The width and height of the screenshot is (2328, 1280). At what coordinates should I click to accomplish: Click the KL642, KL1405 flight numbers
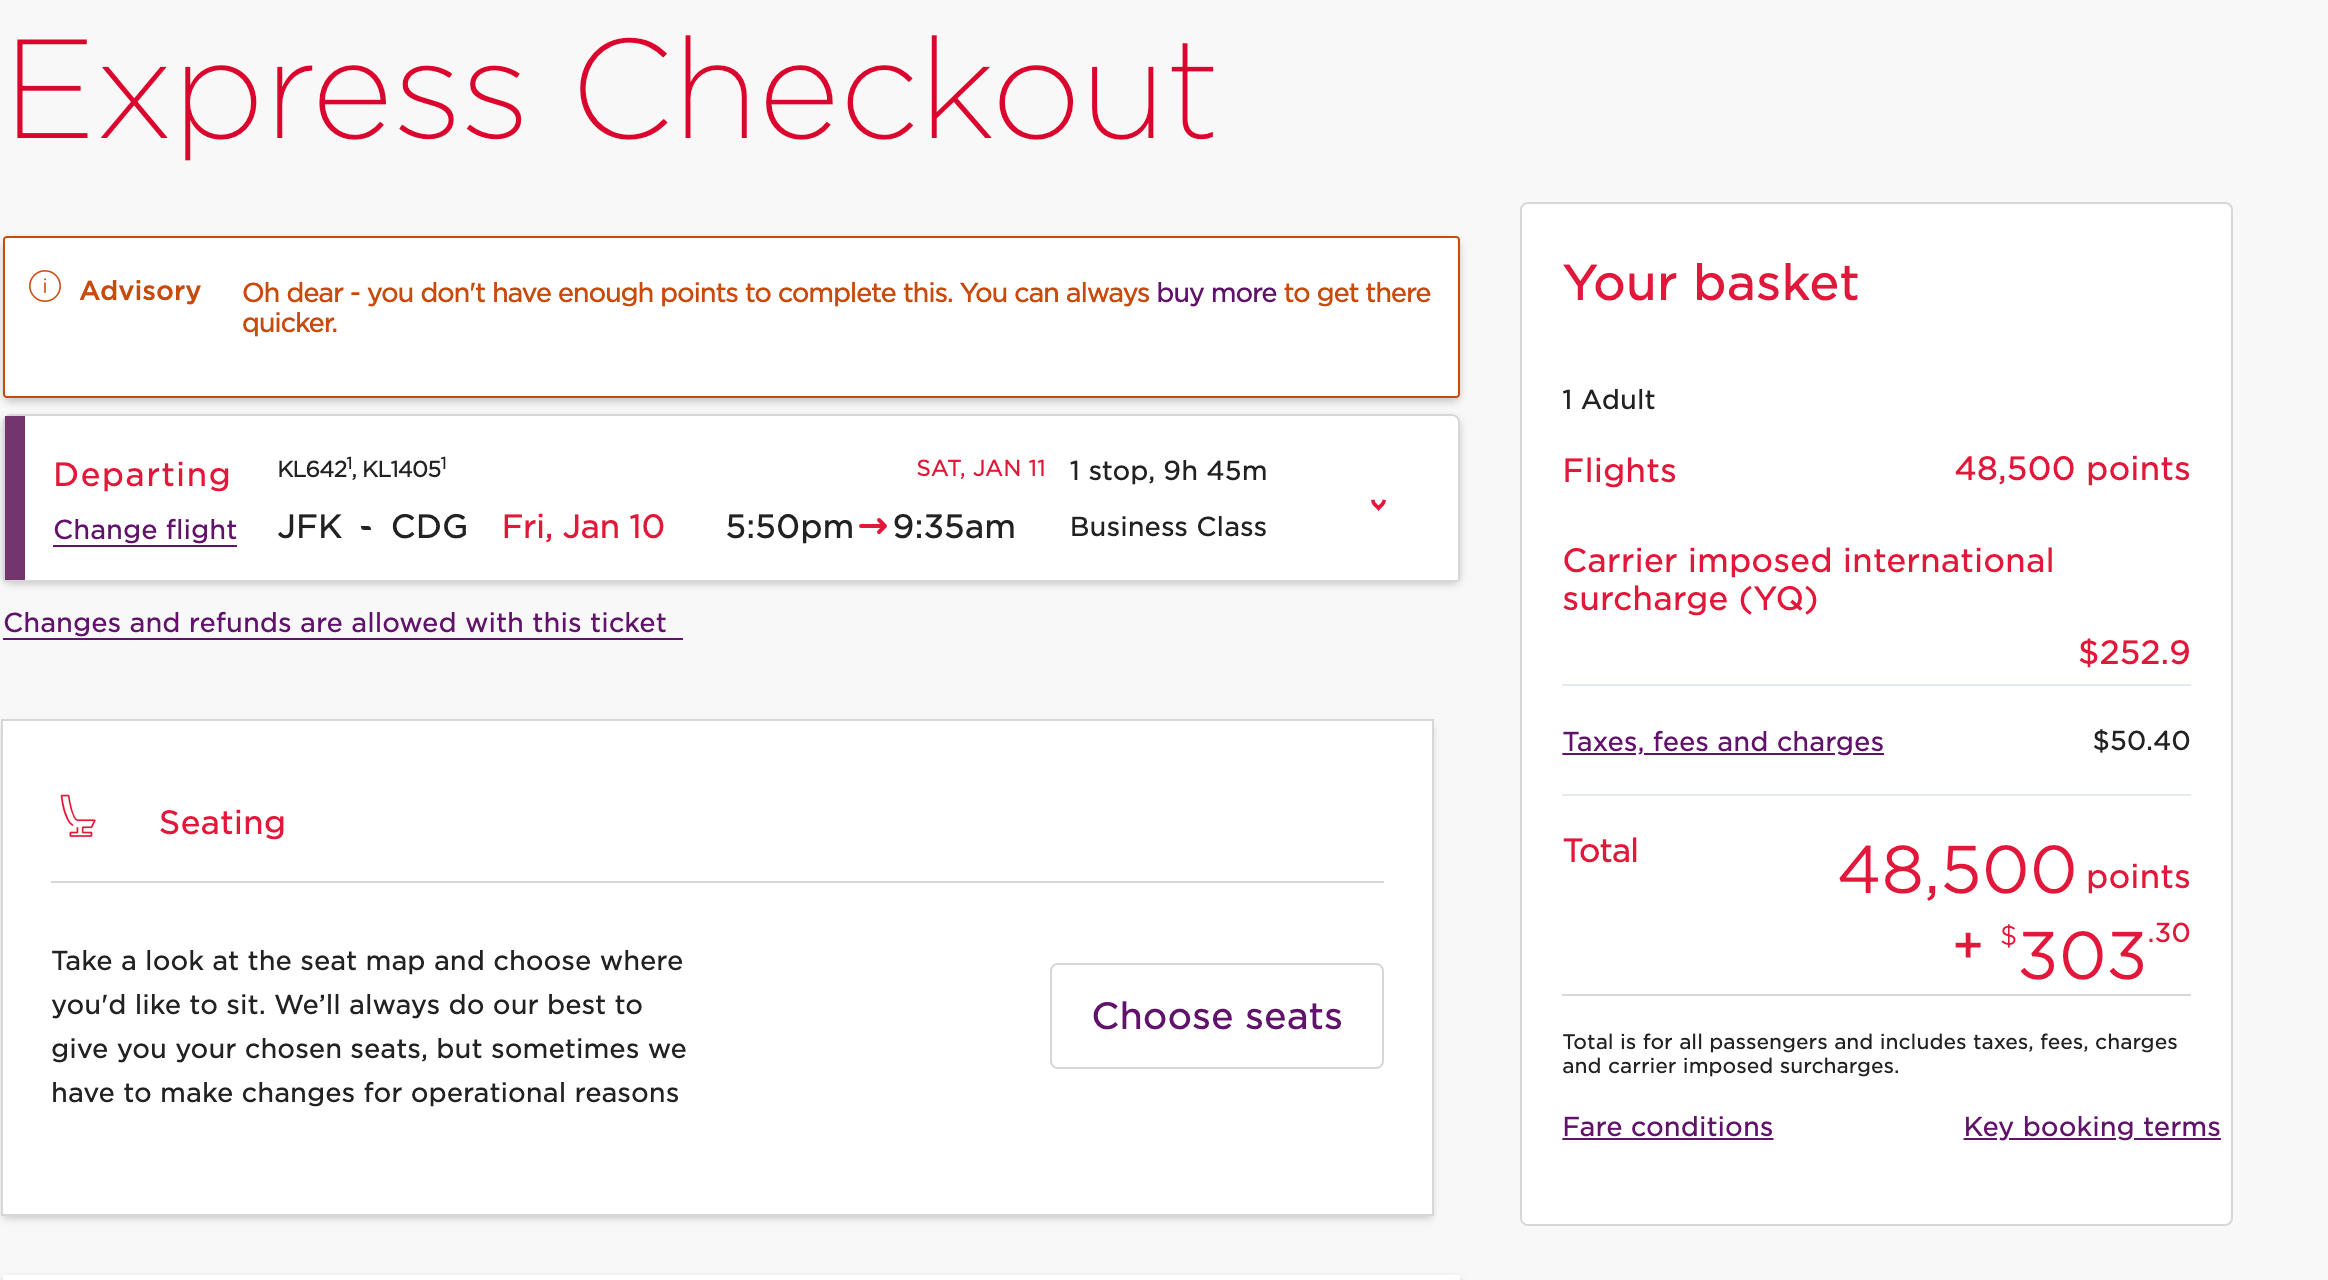coord(361,469)
